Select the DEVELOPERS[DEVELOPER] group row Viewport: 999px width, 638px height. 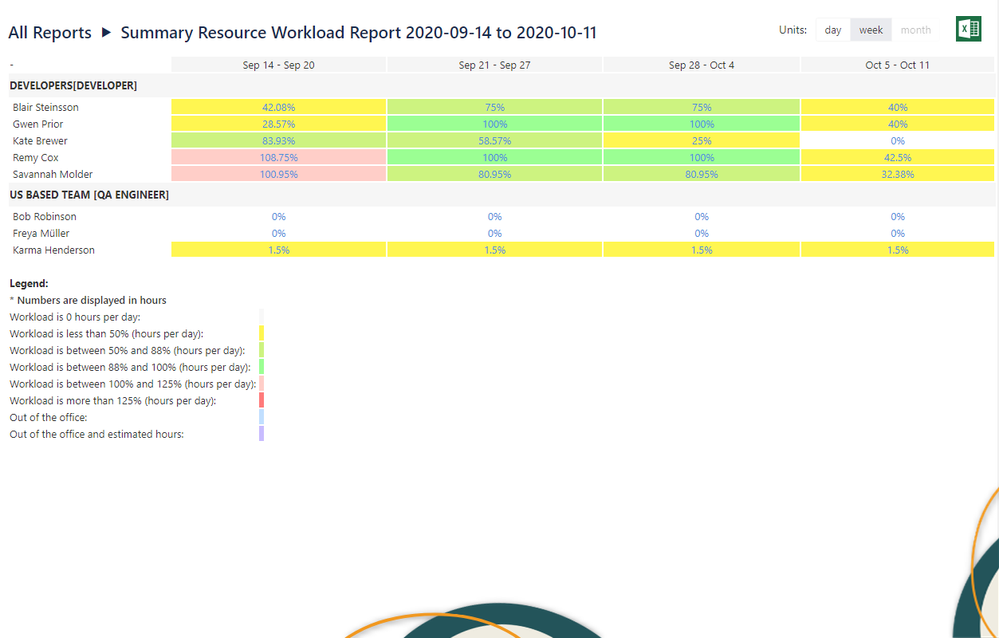[501, 85]
